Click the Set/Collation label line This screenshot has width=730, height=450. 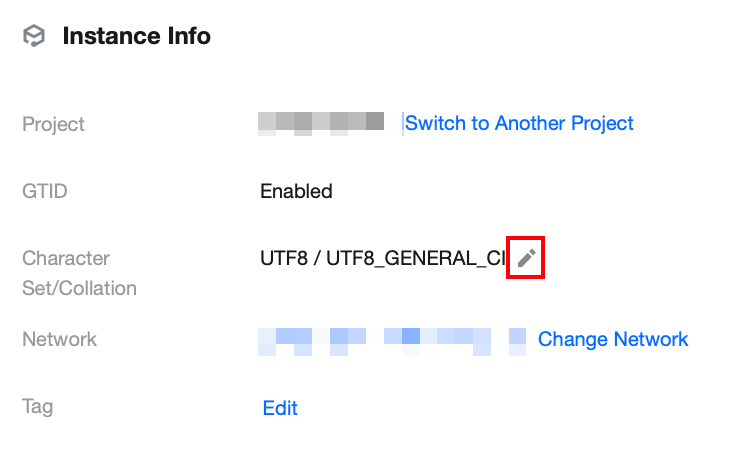pos(79,288)
